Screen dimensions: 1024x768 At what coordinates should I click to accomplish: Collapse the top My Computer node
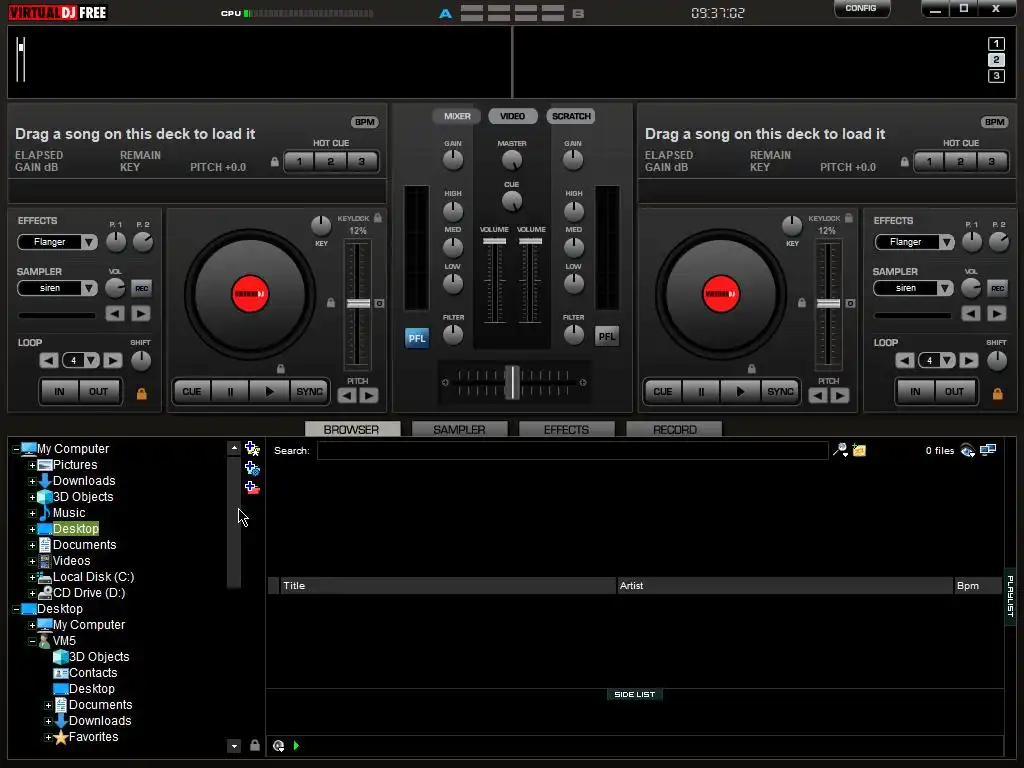coord(16,449)
